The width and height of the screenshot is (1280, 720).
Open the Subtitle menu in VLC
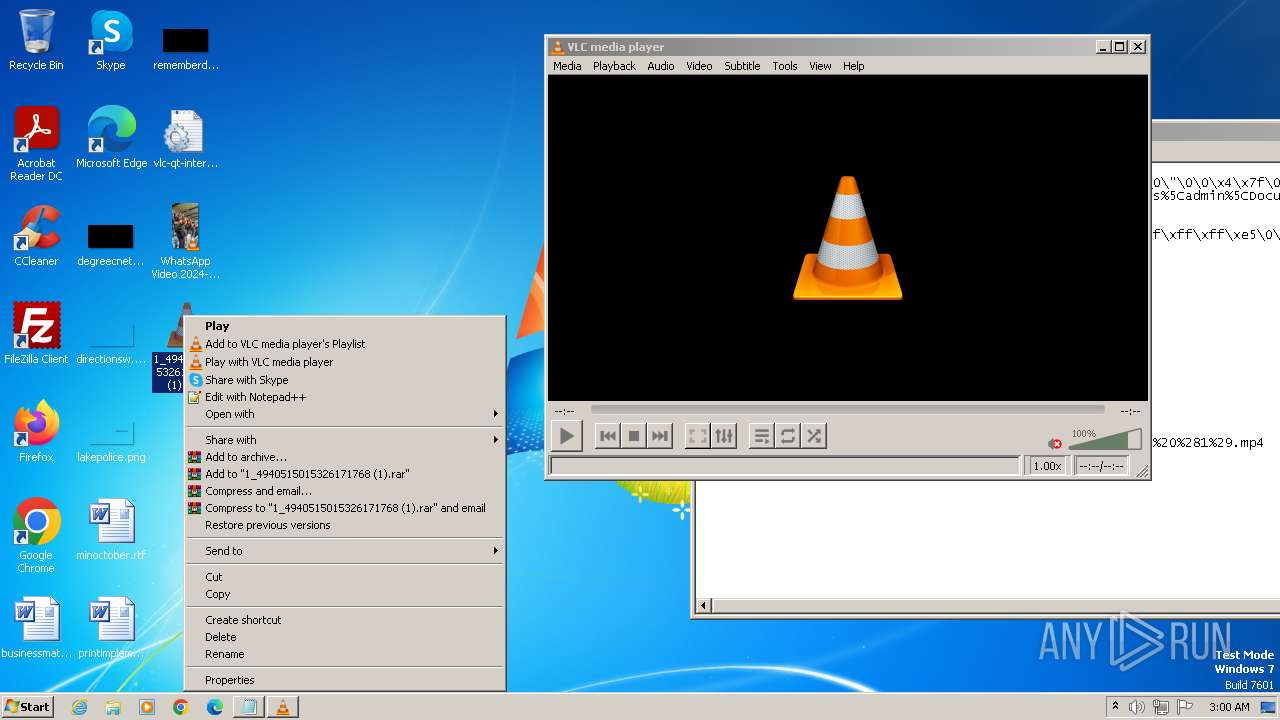click(x=742, y=66)
